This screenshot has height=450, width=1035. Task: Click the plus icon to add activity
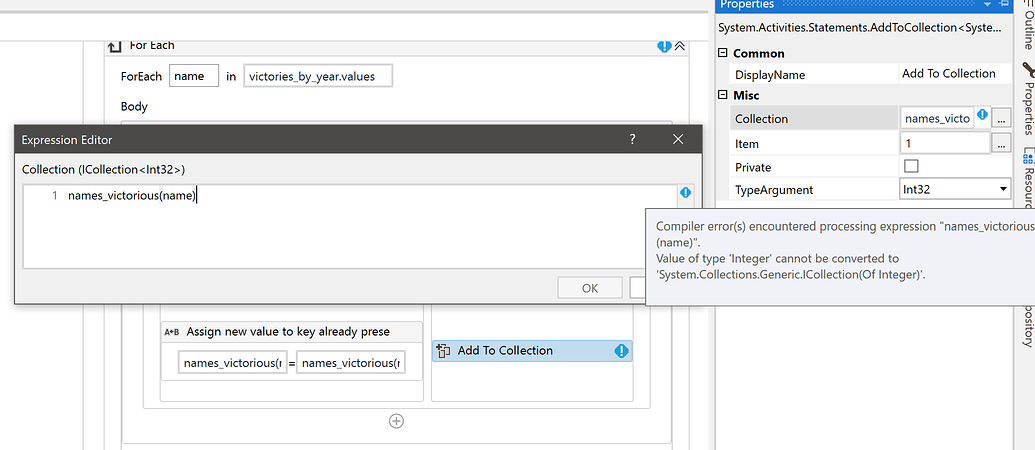click(396, 421)
